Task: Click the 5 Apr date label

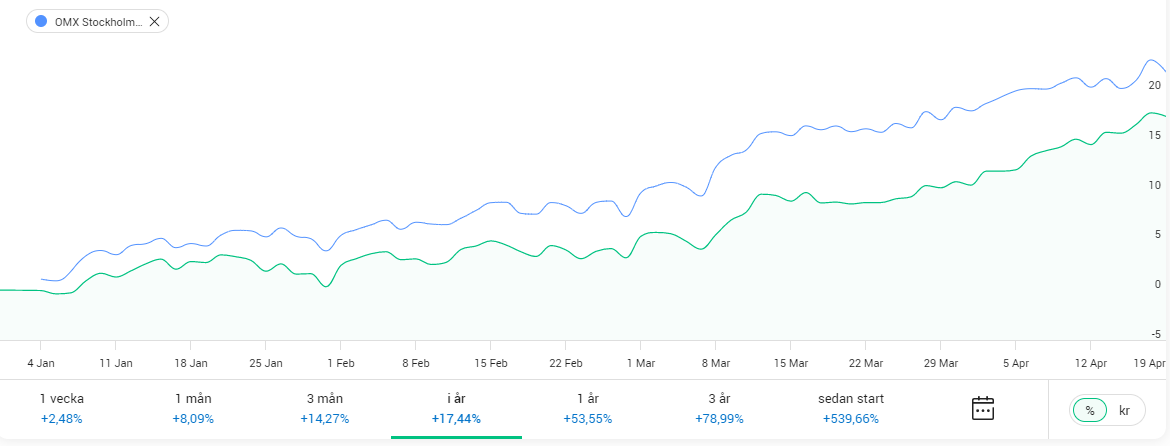Action: click(1016, 363)
